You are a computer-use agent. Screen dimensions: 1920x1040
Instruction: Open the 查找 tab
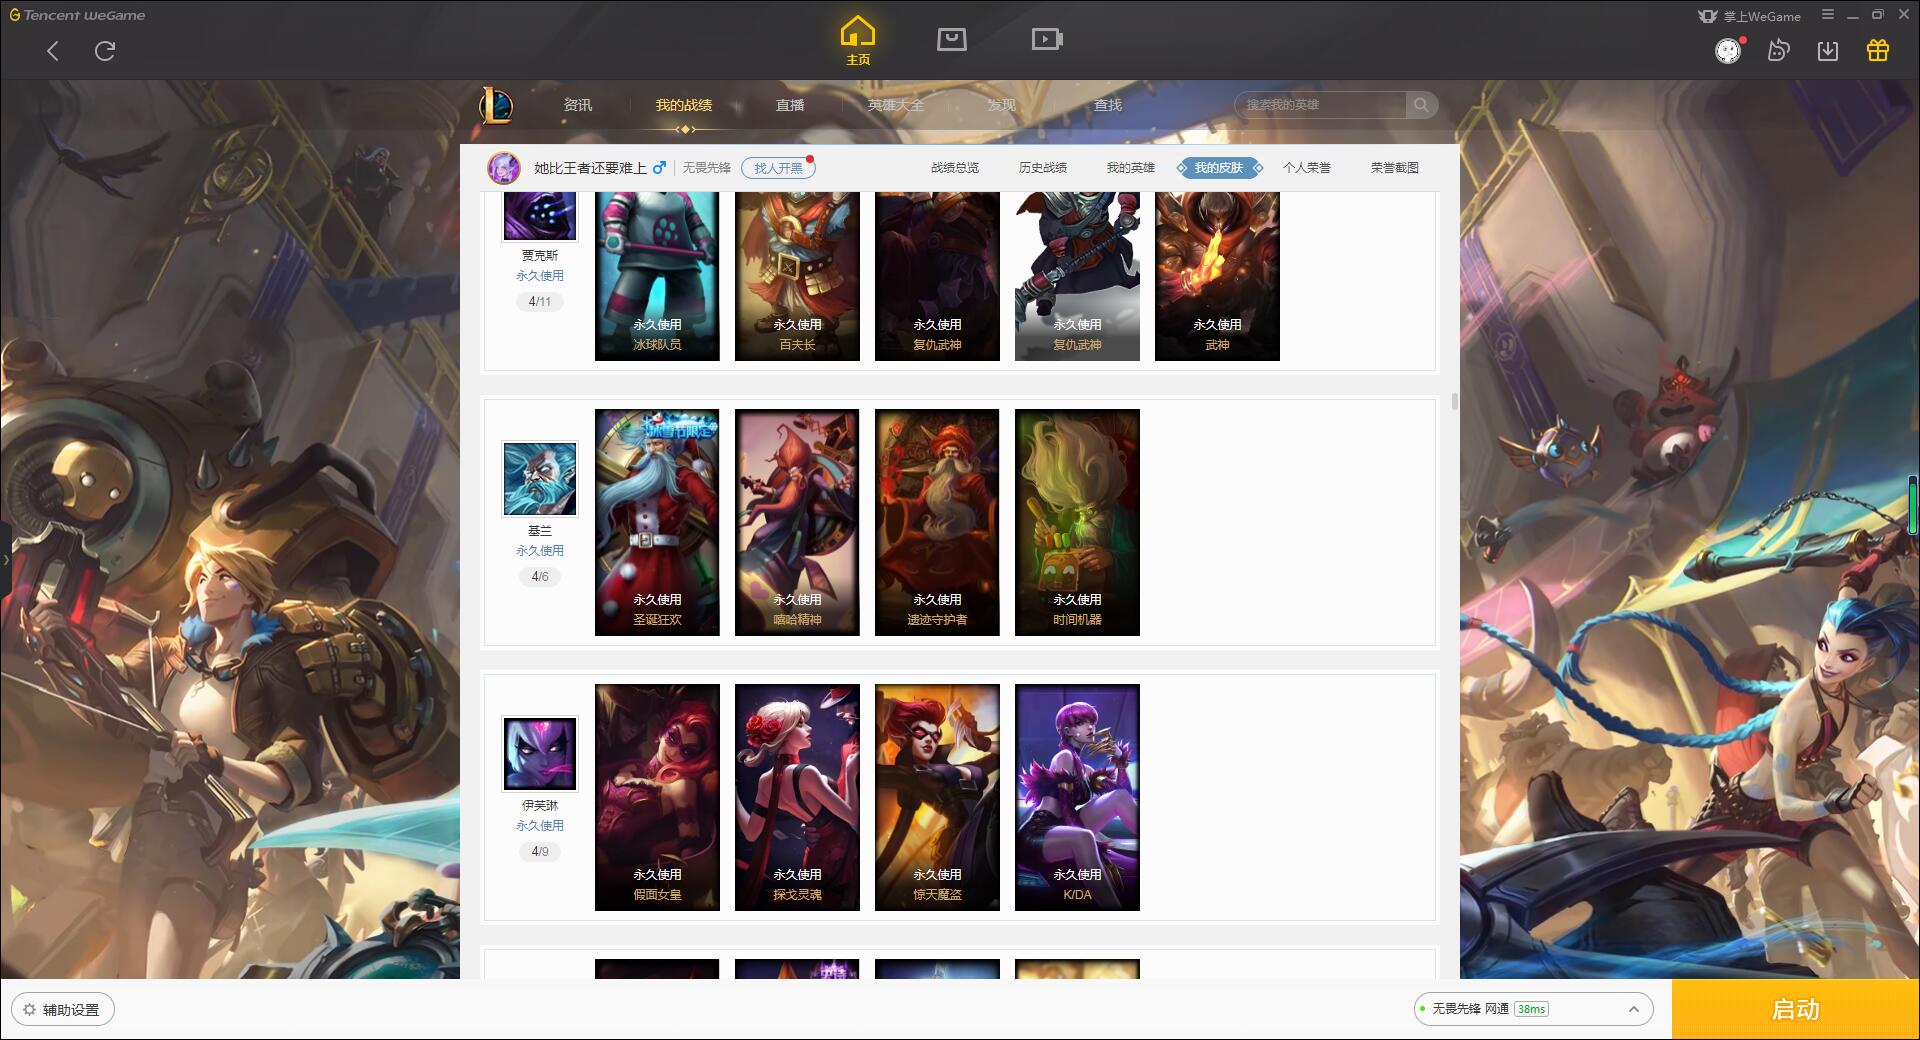click(x=1108, y=105)
